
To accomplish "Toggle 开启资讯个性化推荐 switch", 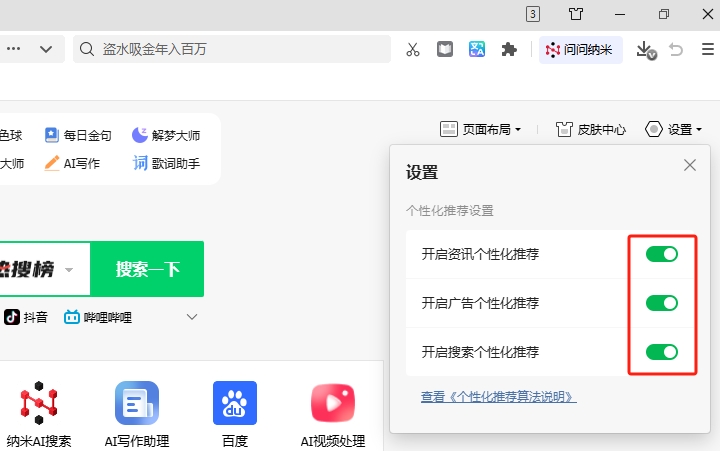I will pos(661,254).
